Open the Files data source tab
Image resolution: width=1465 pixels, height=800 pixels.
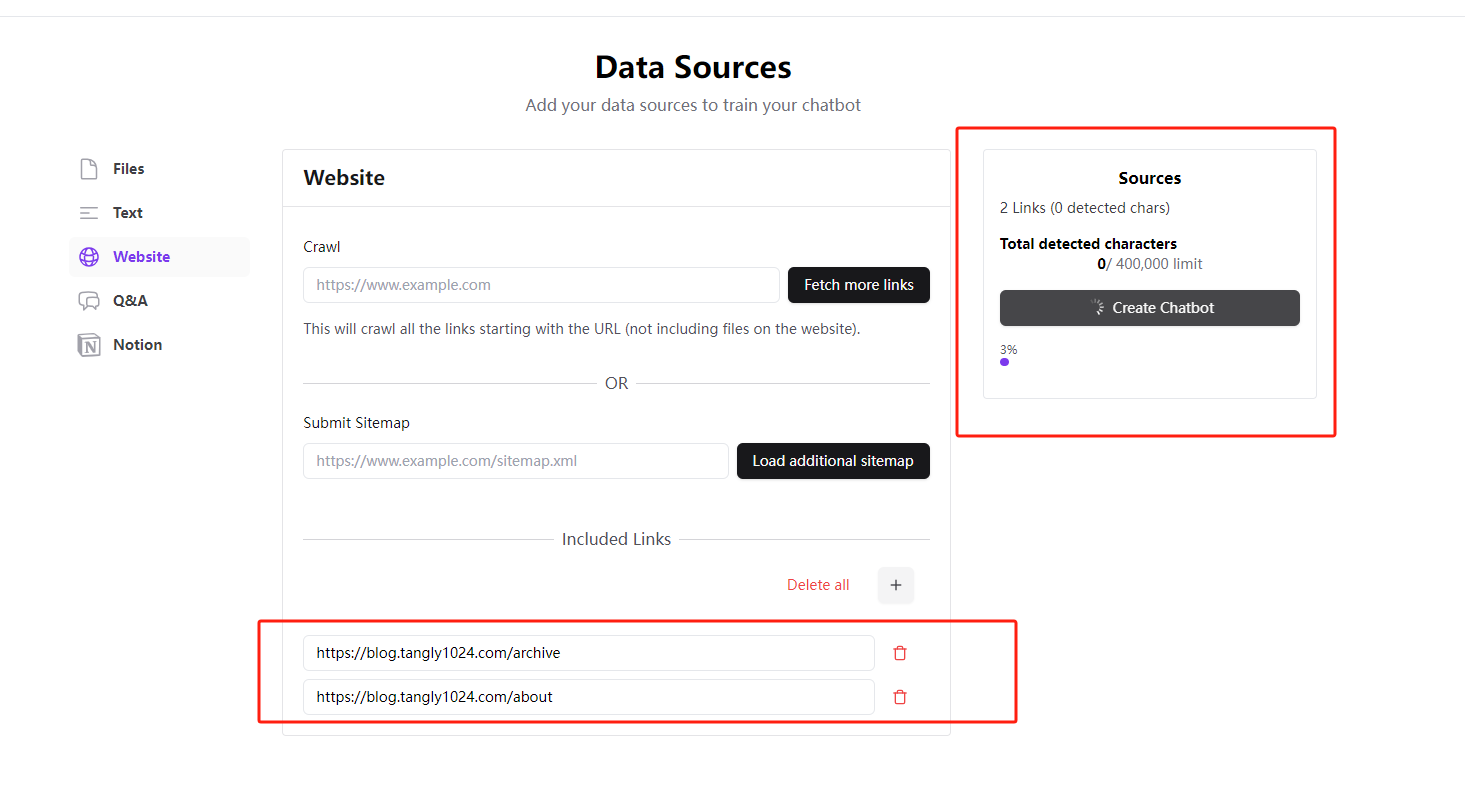click(x=159, y=169)
